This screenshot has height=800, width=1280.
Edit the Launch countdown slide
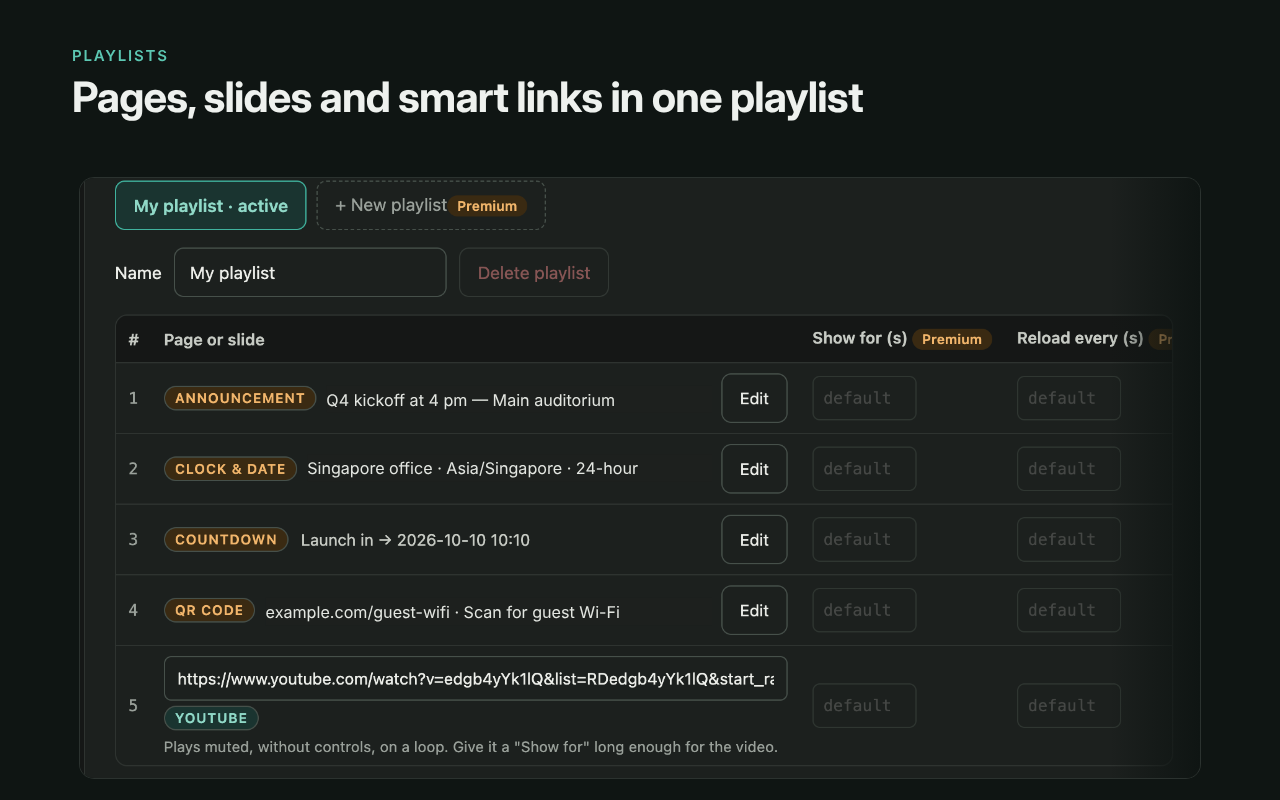coord(754,540)
